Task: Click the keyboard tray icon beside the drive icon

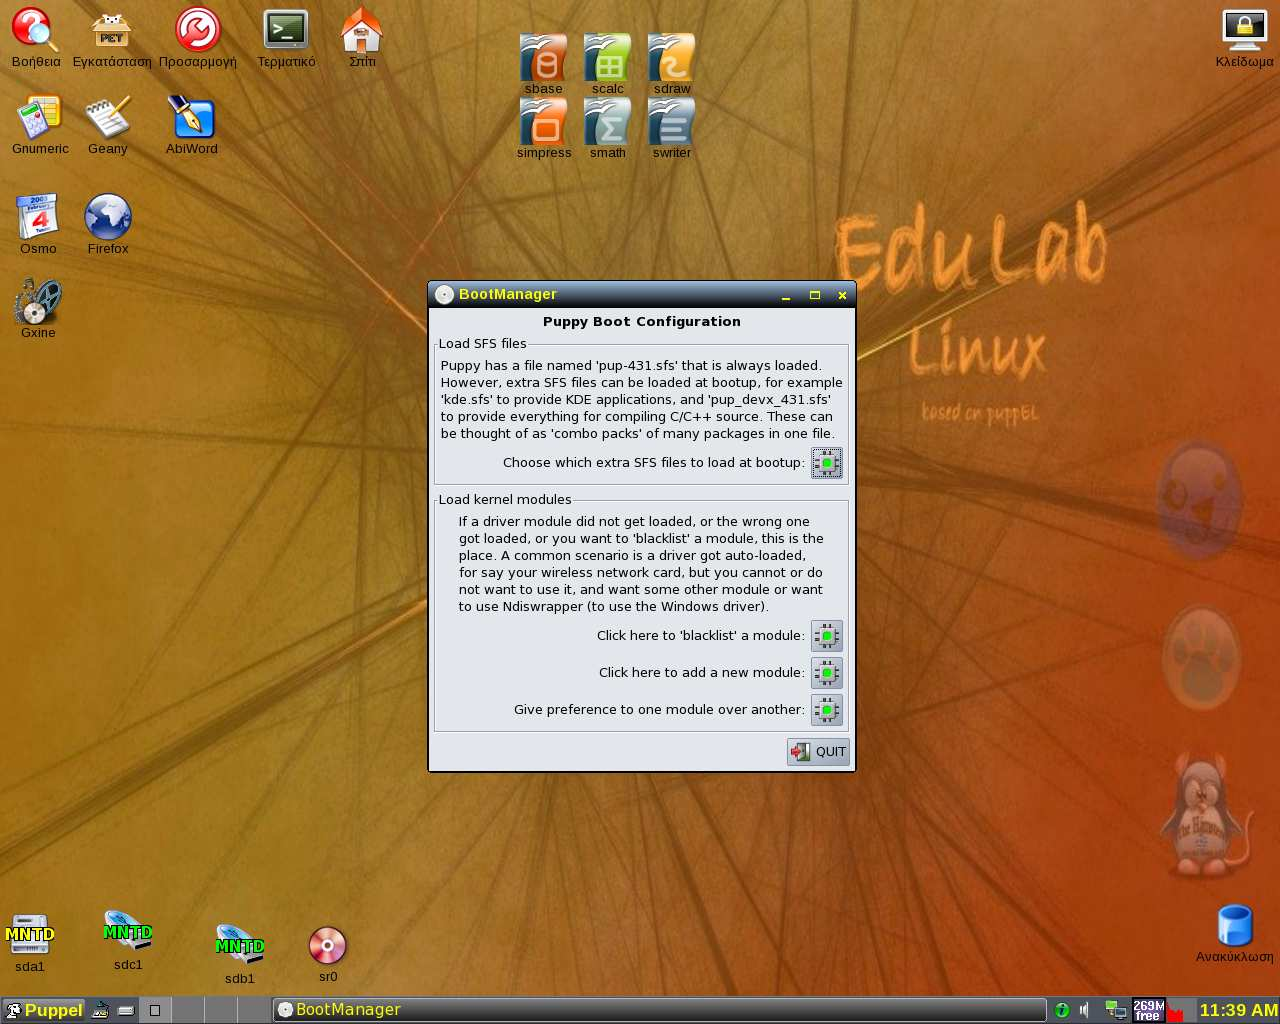Action: 126,1010
